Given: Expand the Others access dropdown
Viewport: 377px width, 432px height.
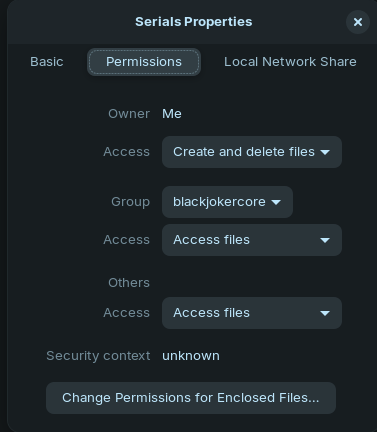Looking at the screenshot, I should point(252,313).
